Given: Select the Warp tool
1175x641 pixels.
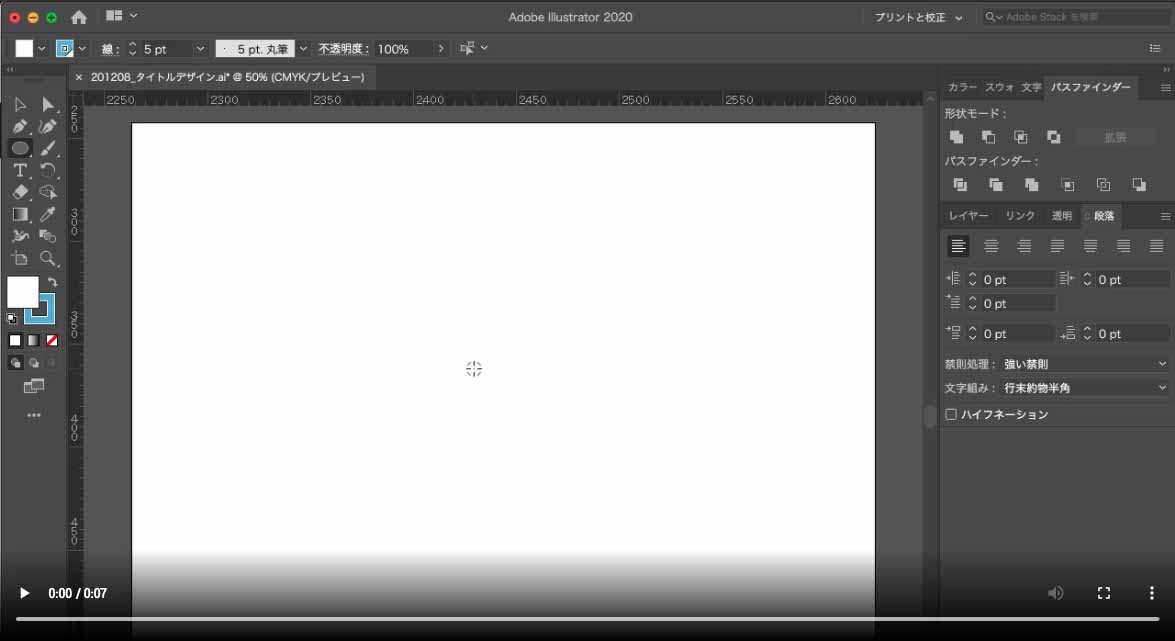Looking at the screenshot, I should 20,236.
